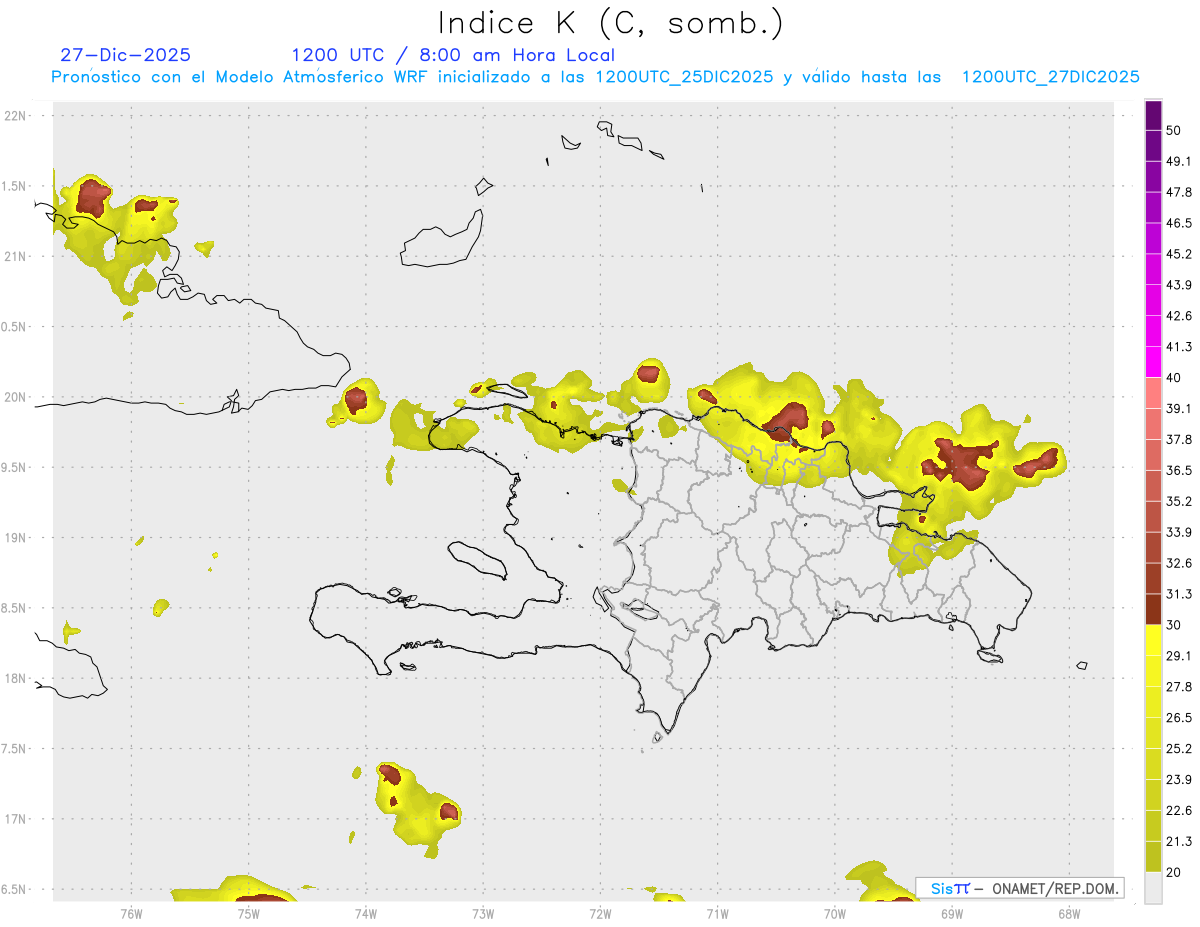Click the color bar value "49.1"
The image size is (1200, 927).
click(x=1179, y=161)
